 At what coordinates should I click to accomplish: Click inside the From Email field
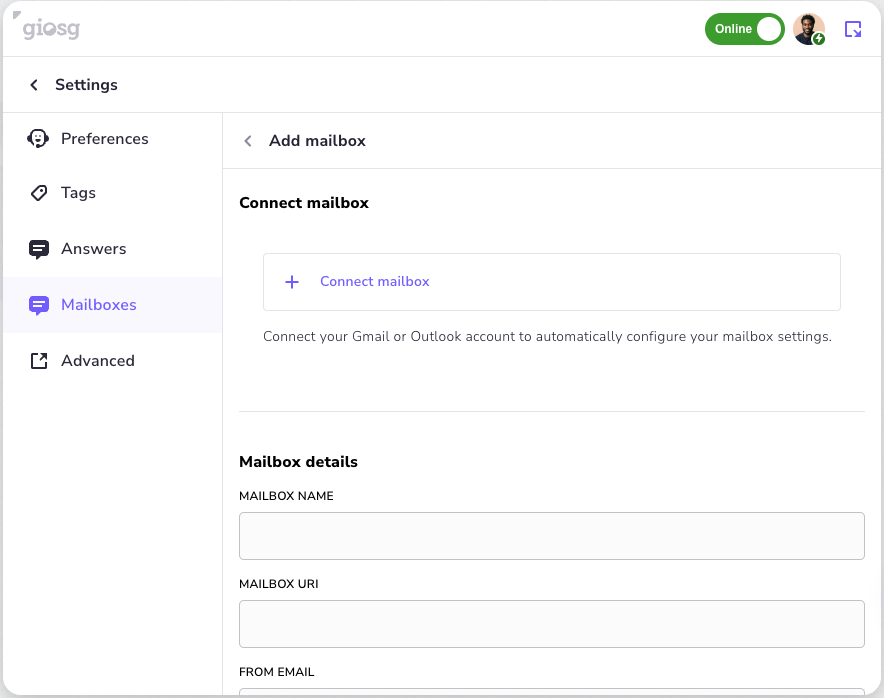coord(551,694)
